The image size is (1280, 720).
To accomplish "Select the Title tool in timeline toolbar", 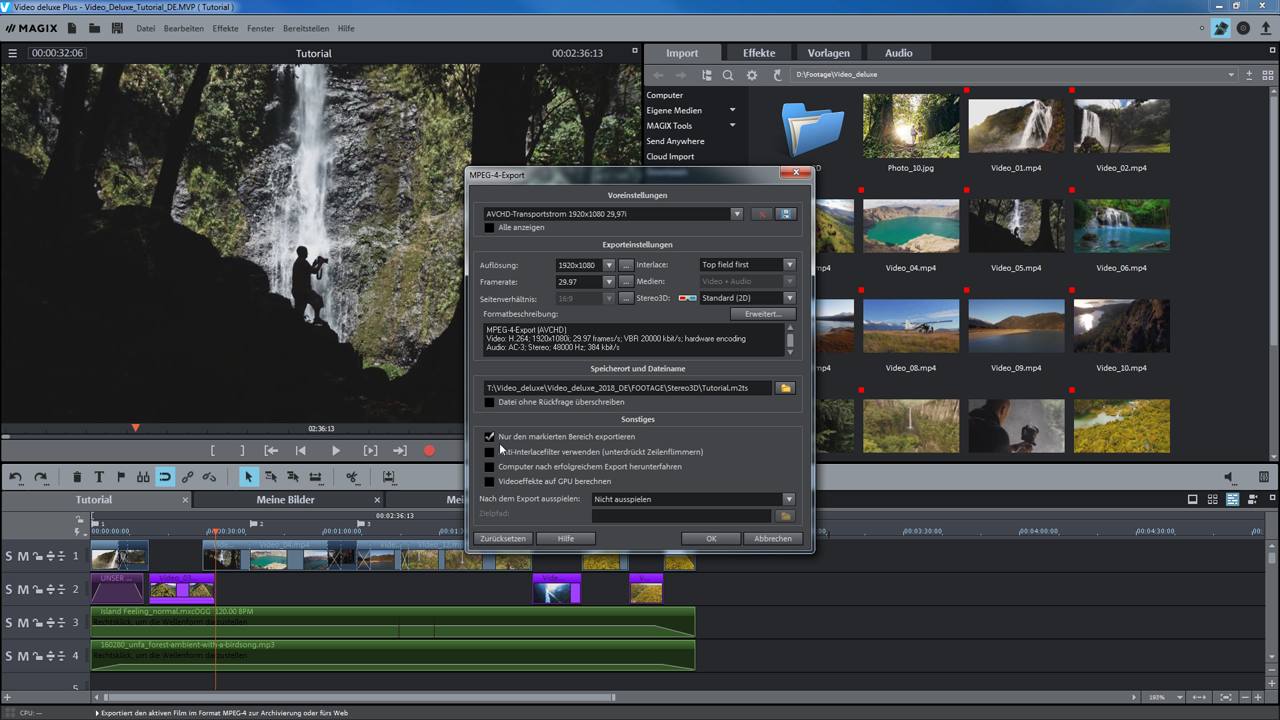I will point(99,477).
